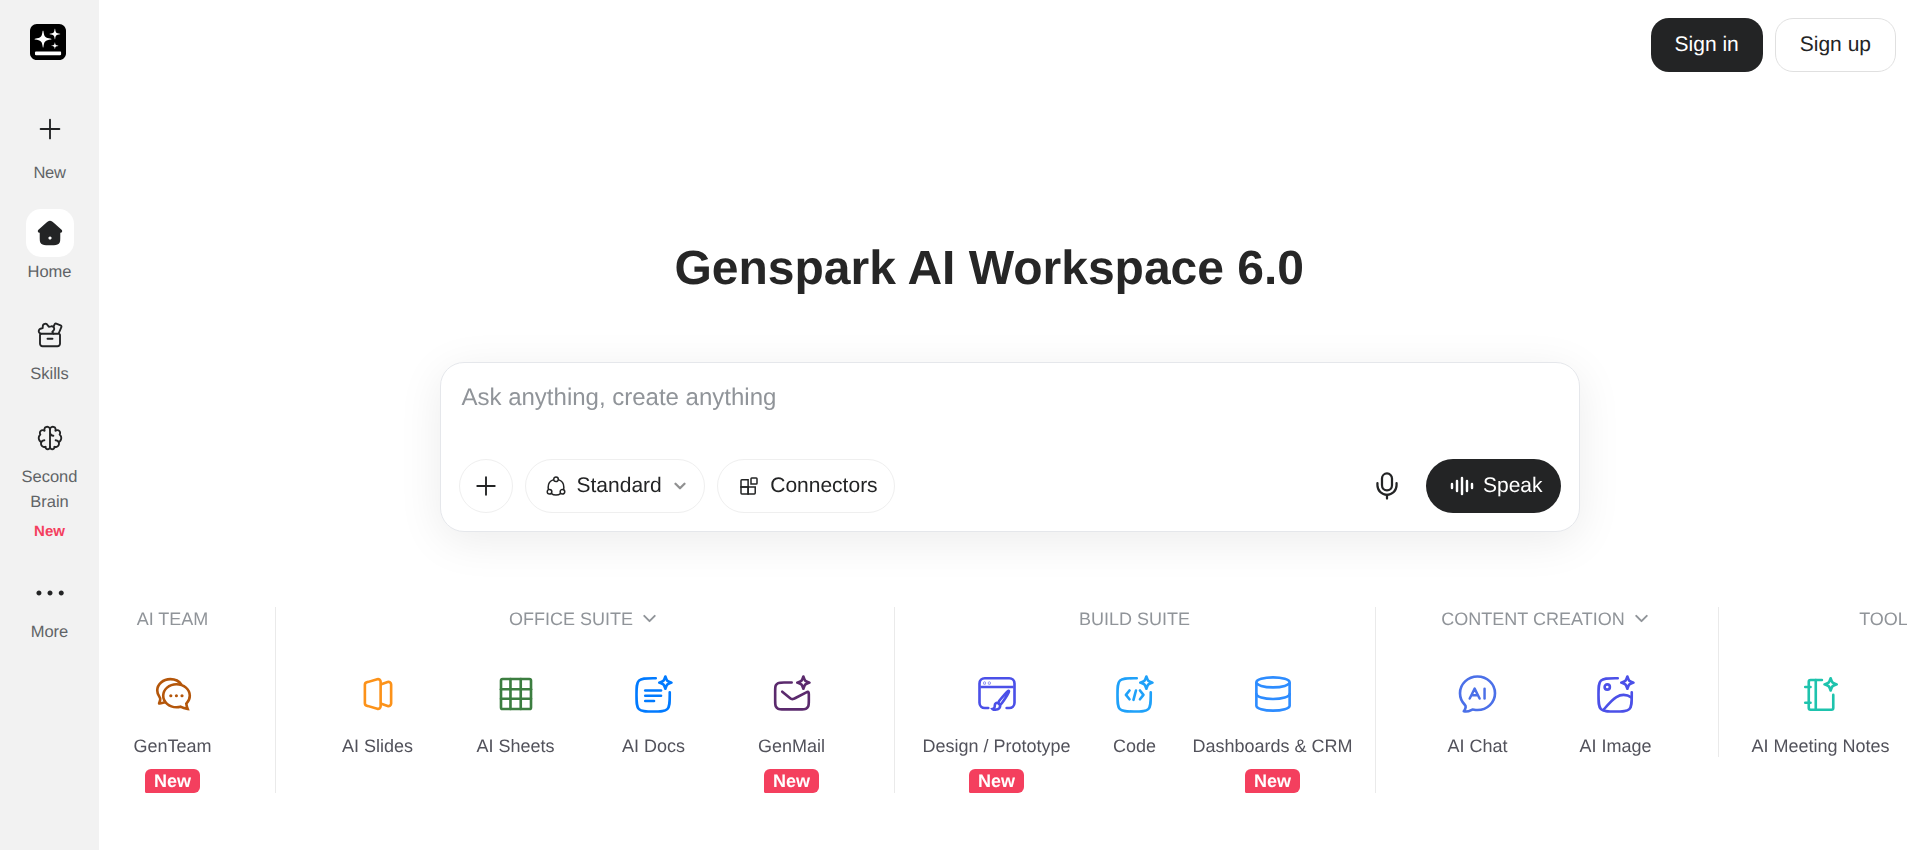
Task: Open AI Docs tool
Action: point(653,715)
